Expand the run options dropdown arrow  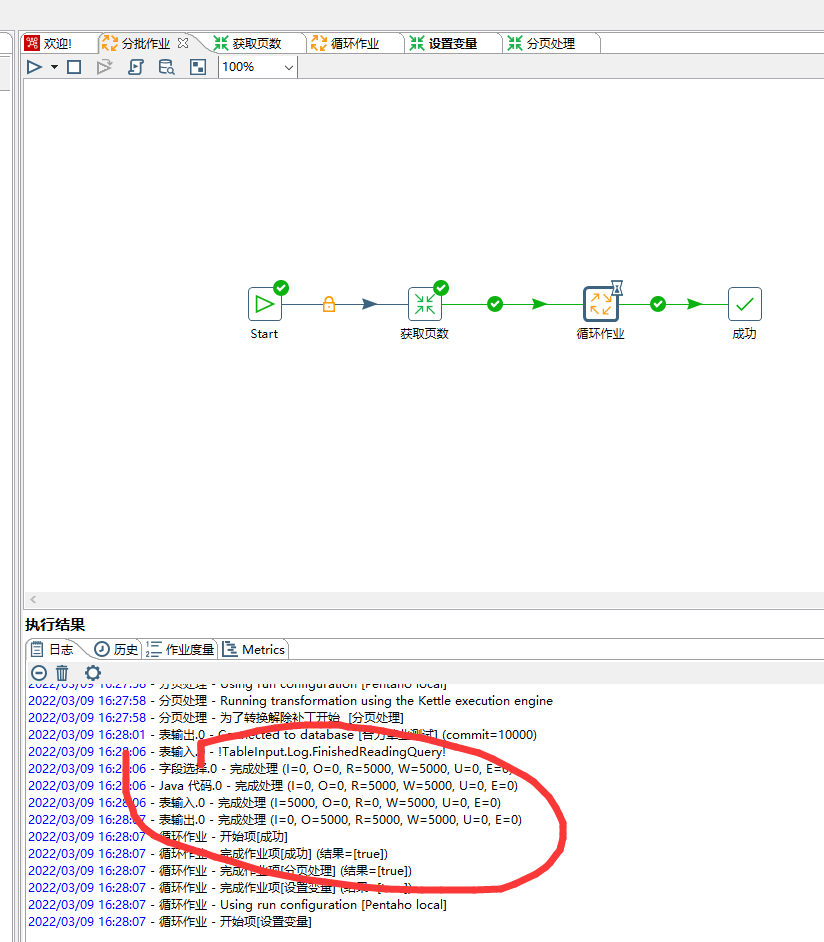click(x=54, y=67)
